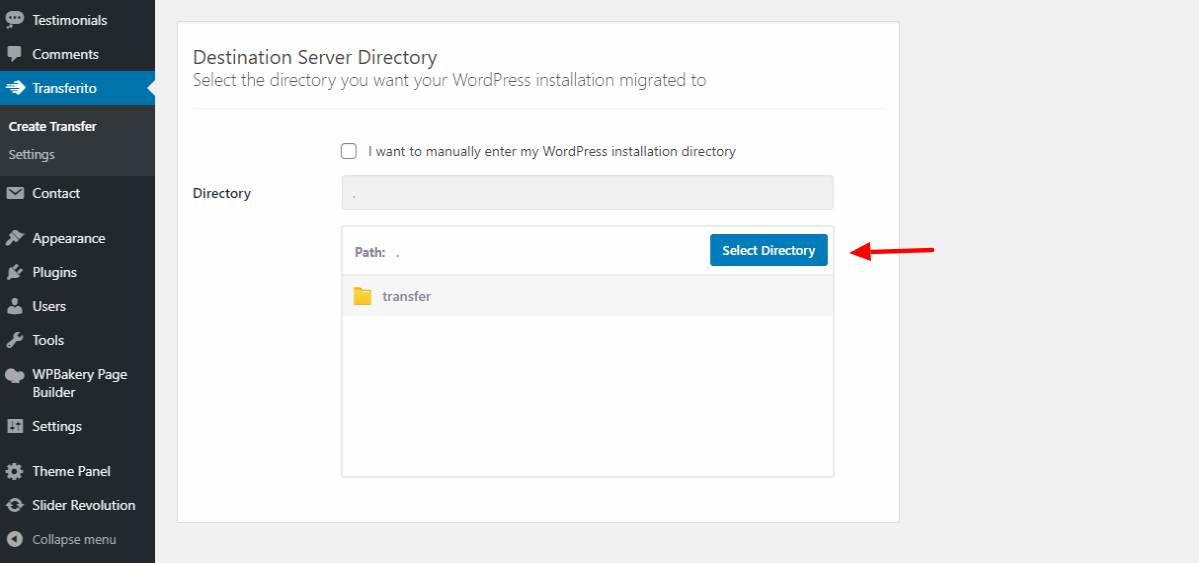Click the Contact envelope icon
1199x563 pixels.
[x=15, y=194]
